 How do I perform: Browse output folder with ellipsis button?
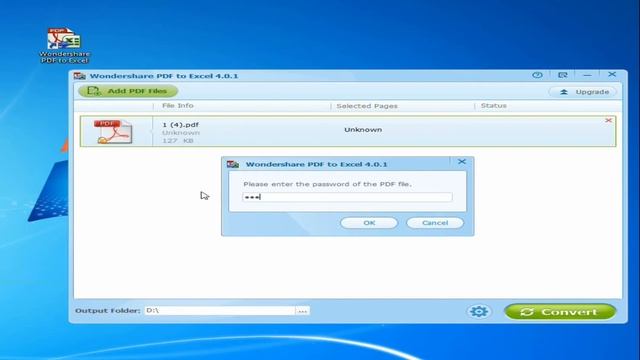coord(302,311)
